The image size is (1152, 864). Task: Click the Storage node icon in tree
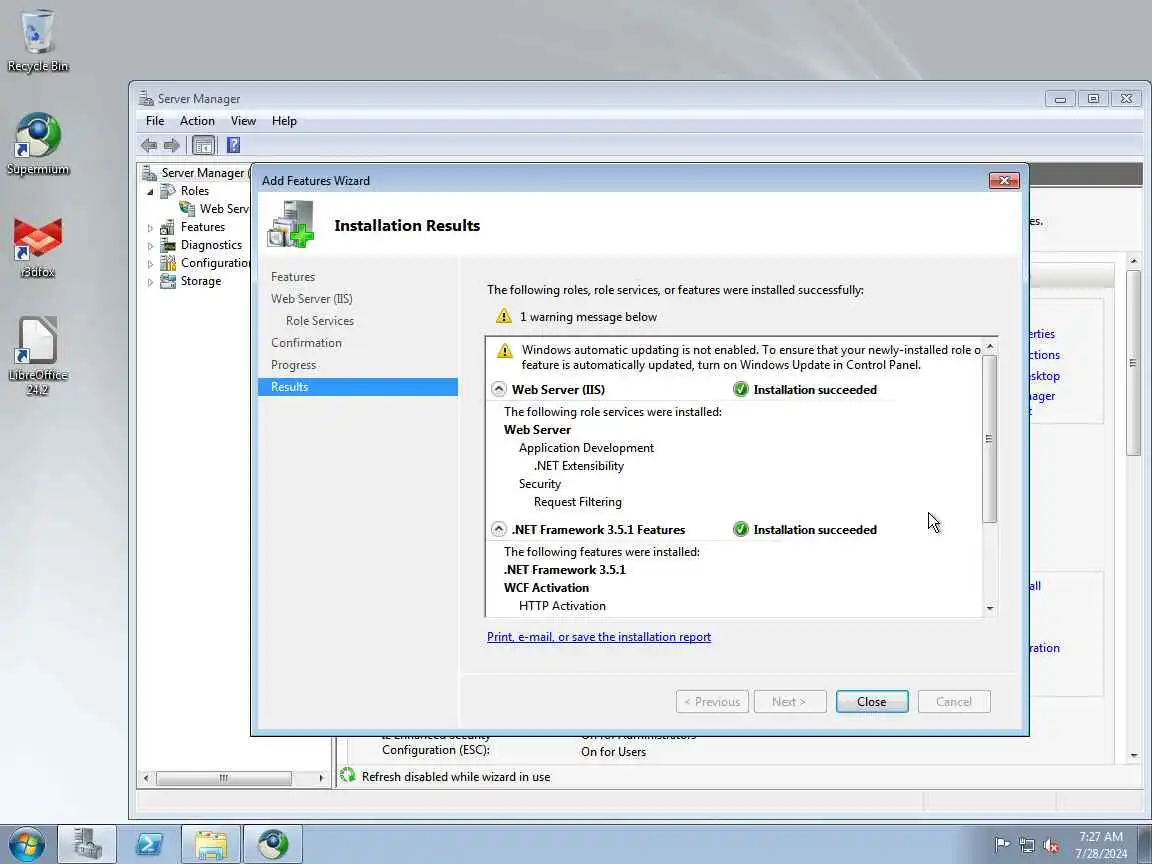coord(168,281)
